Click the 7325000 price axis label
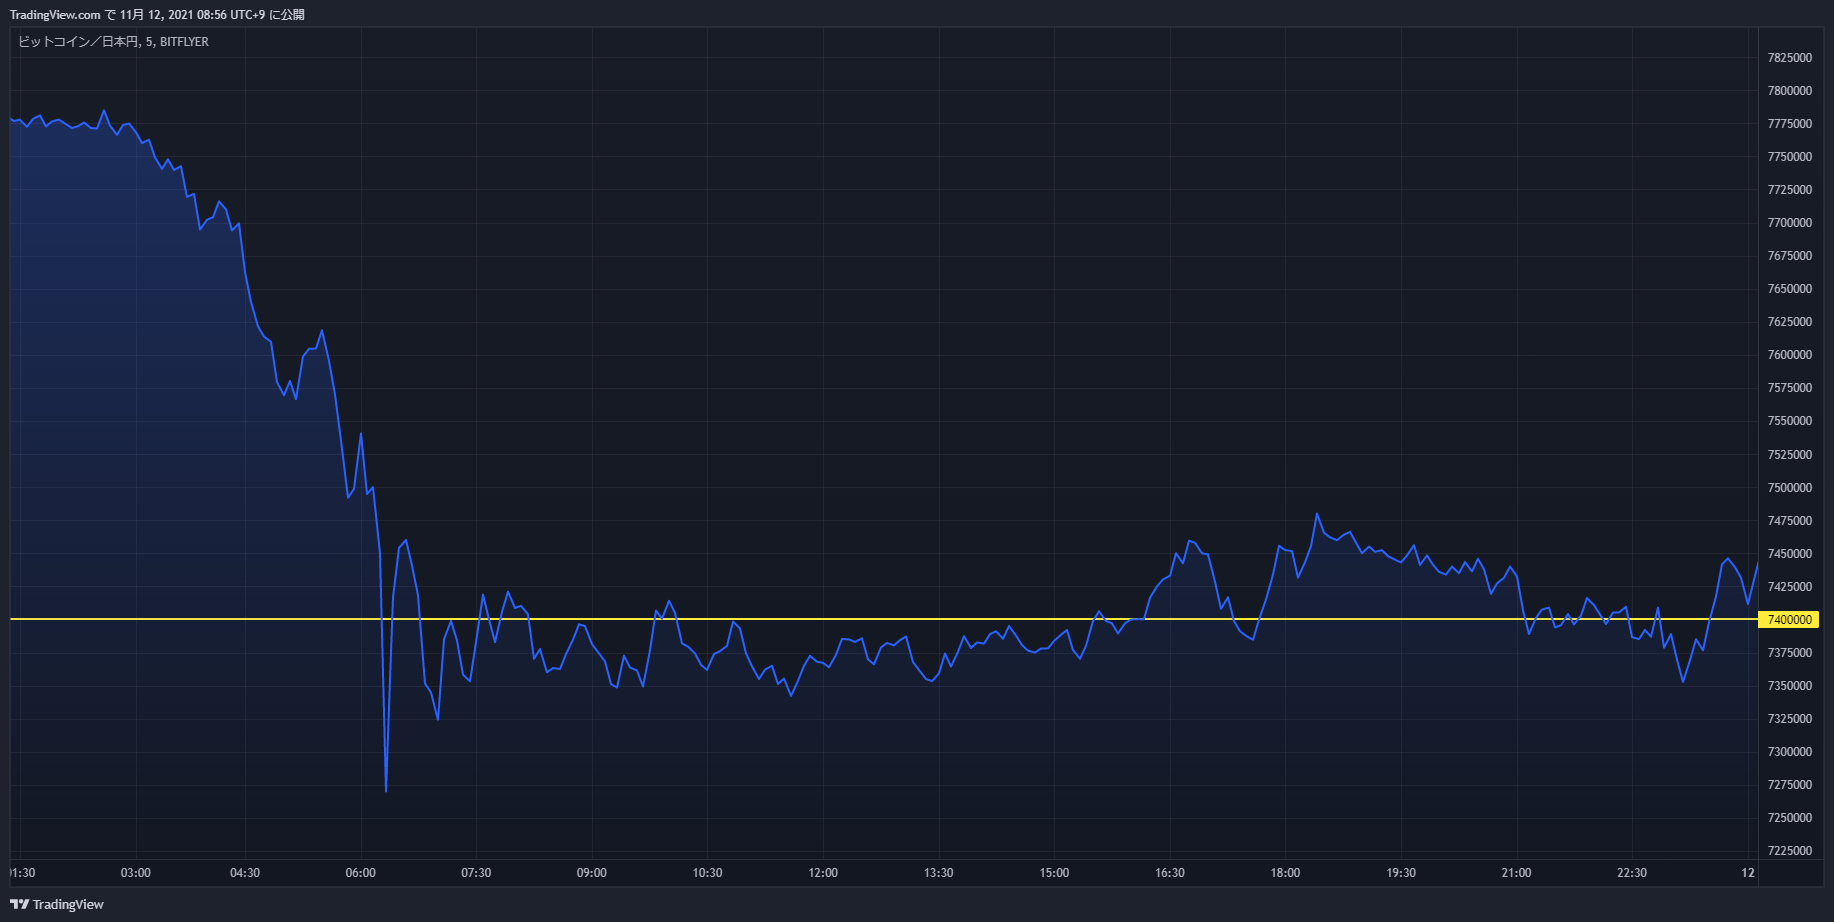Screen dimensions: 1834x922 (1790, 719)
